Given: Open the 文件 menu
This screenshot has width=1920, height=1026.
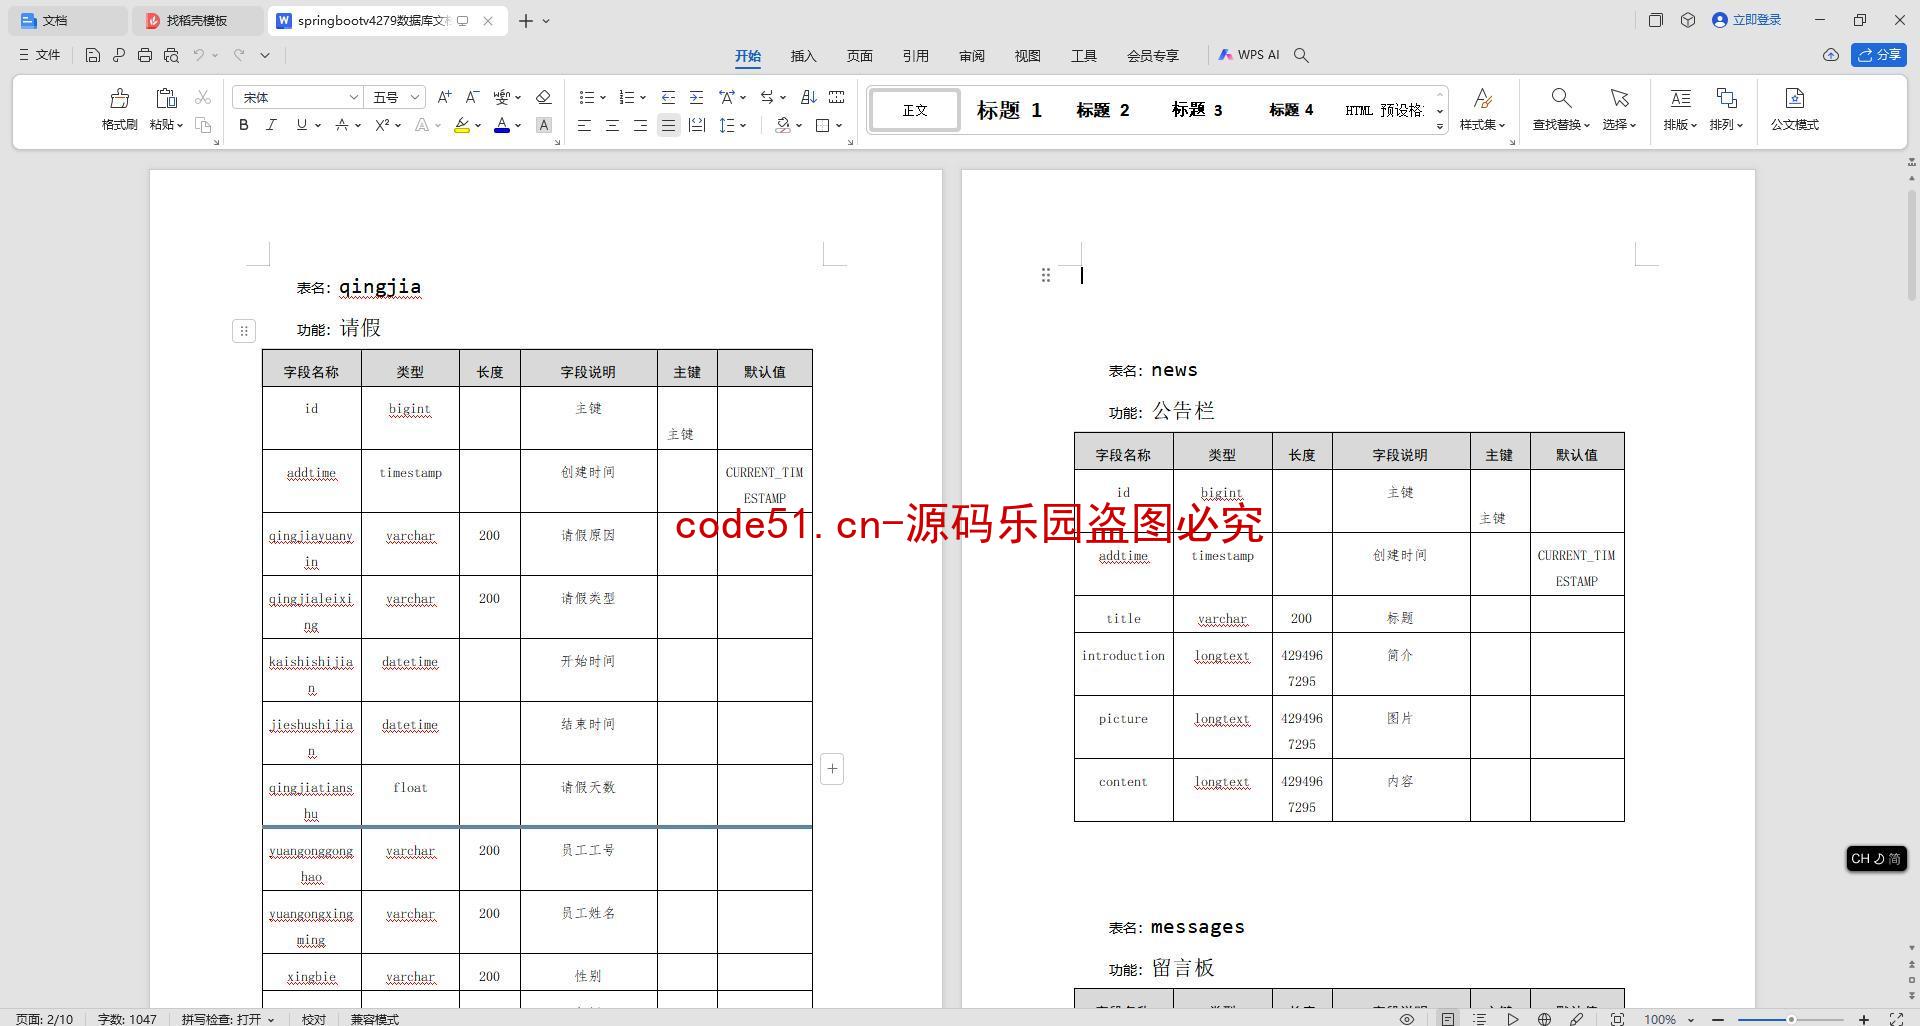Looking at the screenshot, I should tap(40, 55).
